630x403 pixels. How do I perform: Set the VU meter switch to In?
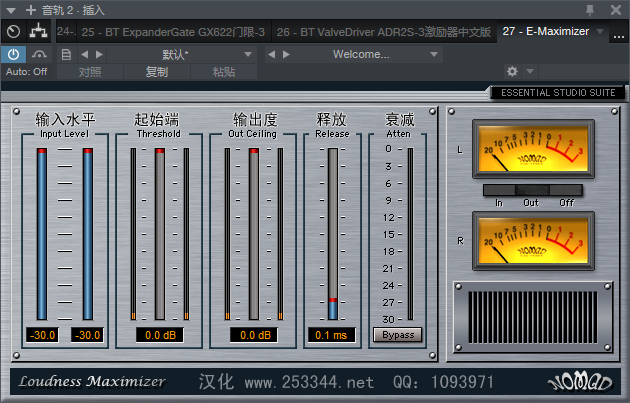(498, 189)
